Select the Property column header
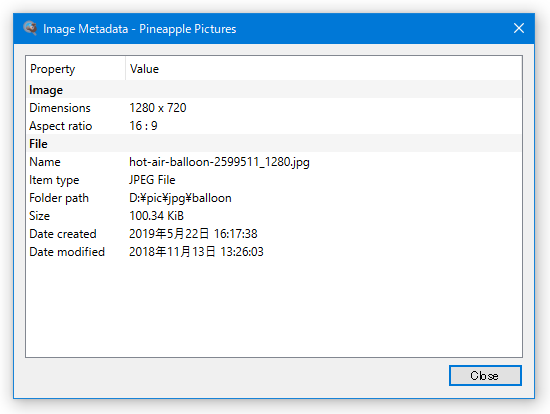 [76, 69]
